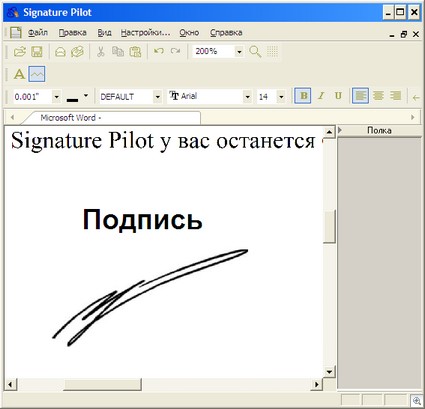This screenshot has height=409, width=425.
Task: Restore the inner document window
Action: pyautogui.click(x=404, y=34)
